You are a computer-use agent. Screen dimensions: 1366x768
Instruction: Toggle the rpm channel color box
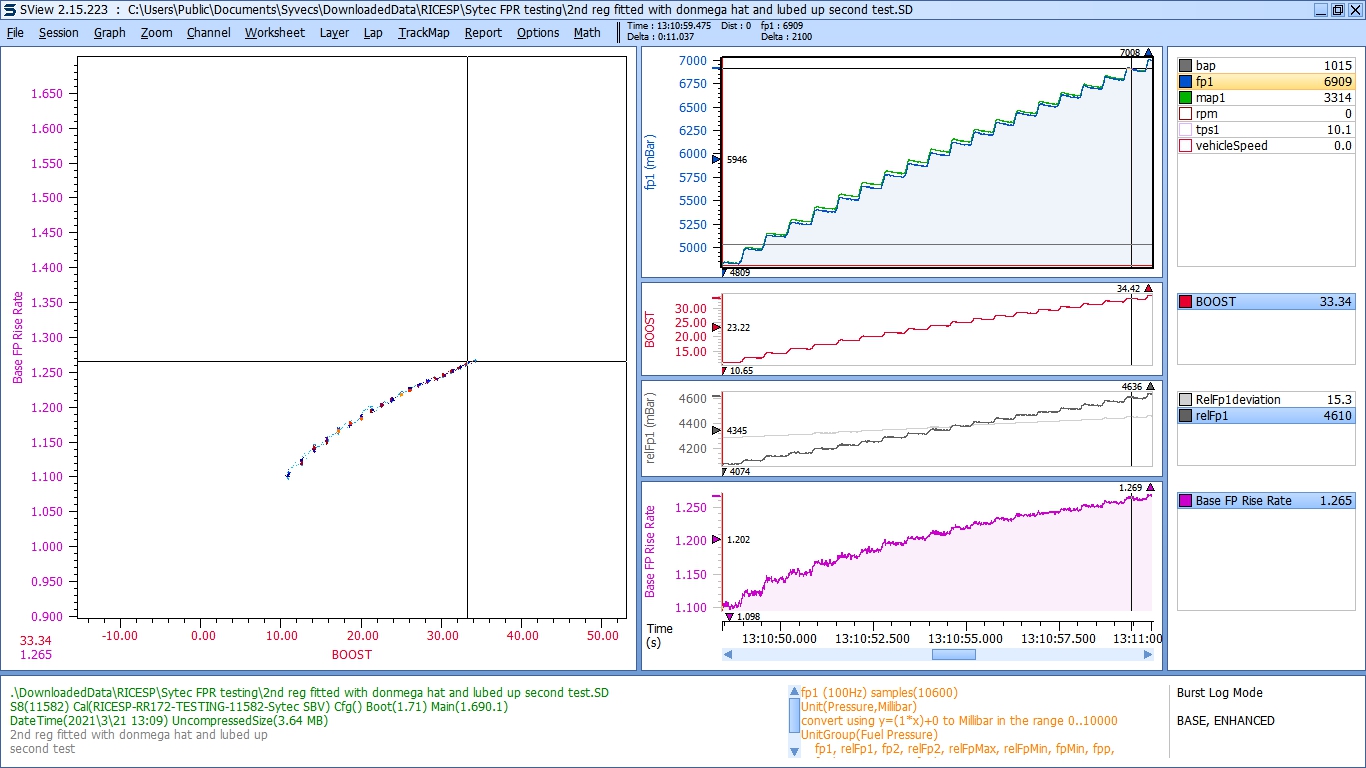click(1186, 114)
